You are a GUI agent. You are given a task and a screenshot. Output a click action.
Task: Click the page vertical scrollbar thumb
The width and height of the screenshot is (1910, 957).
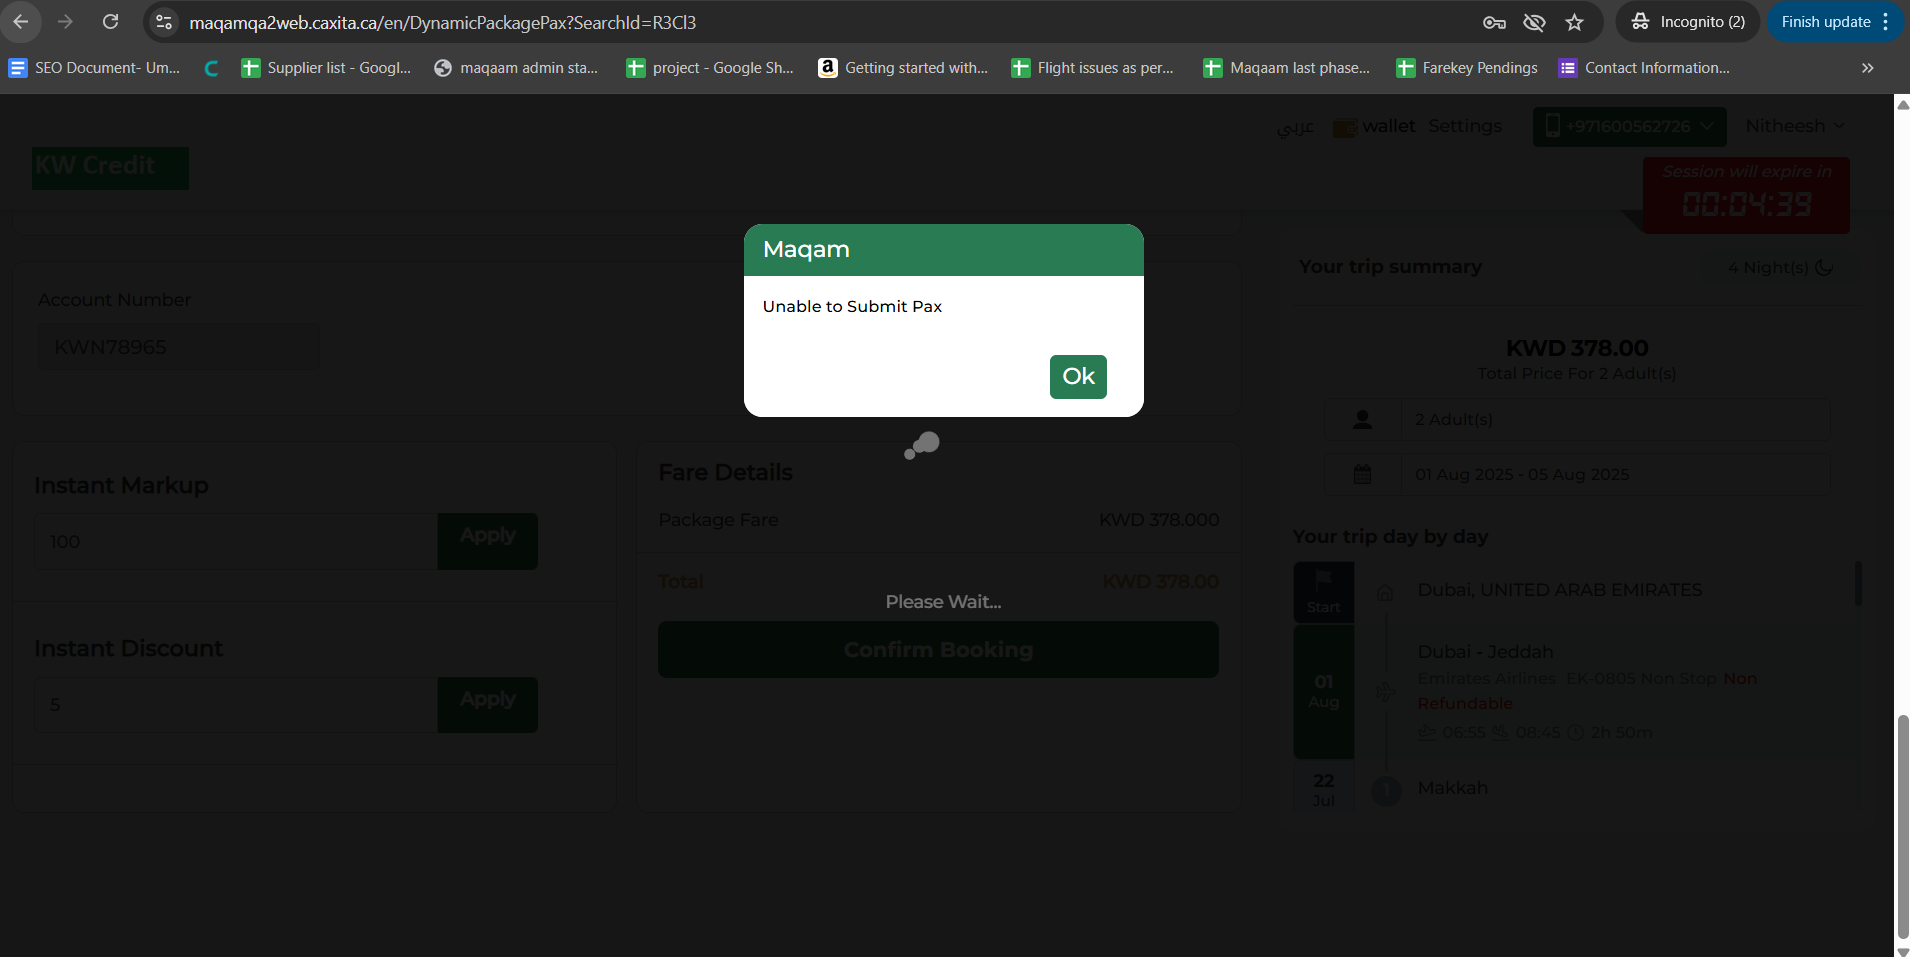(x=1902, y=825)
